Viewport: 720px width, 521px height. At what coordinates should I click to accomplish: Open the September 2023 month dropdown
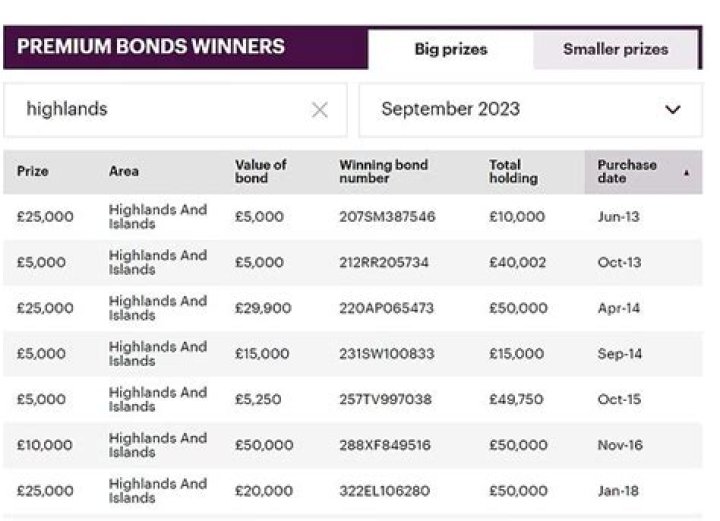point(529,110)
